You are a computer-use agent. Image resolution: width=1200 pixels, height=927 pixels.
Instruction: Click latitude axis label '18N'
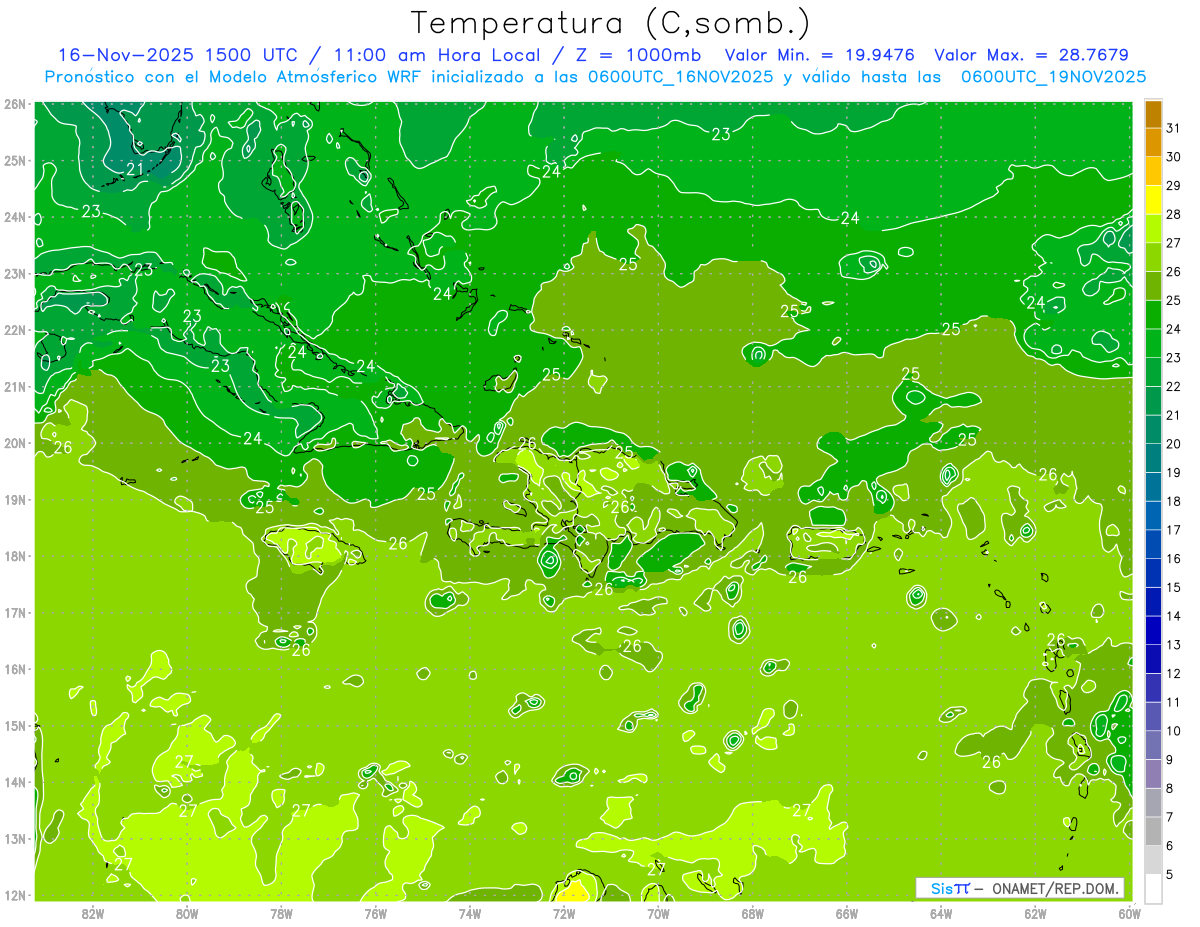click(x=15, y=556)
